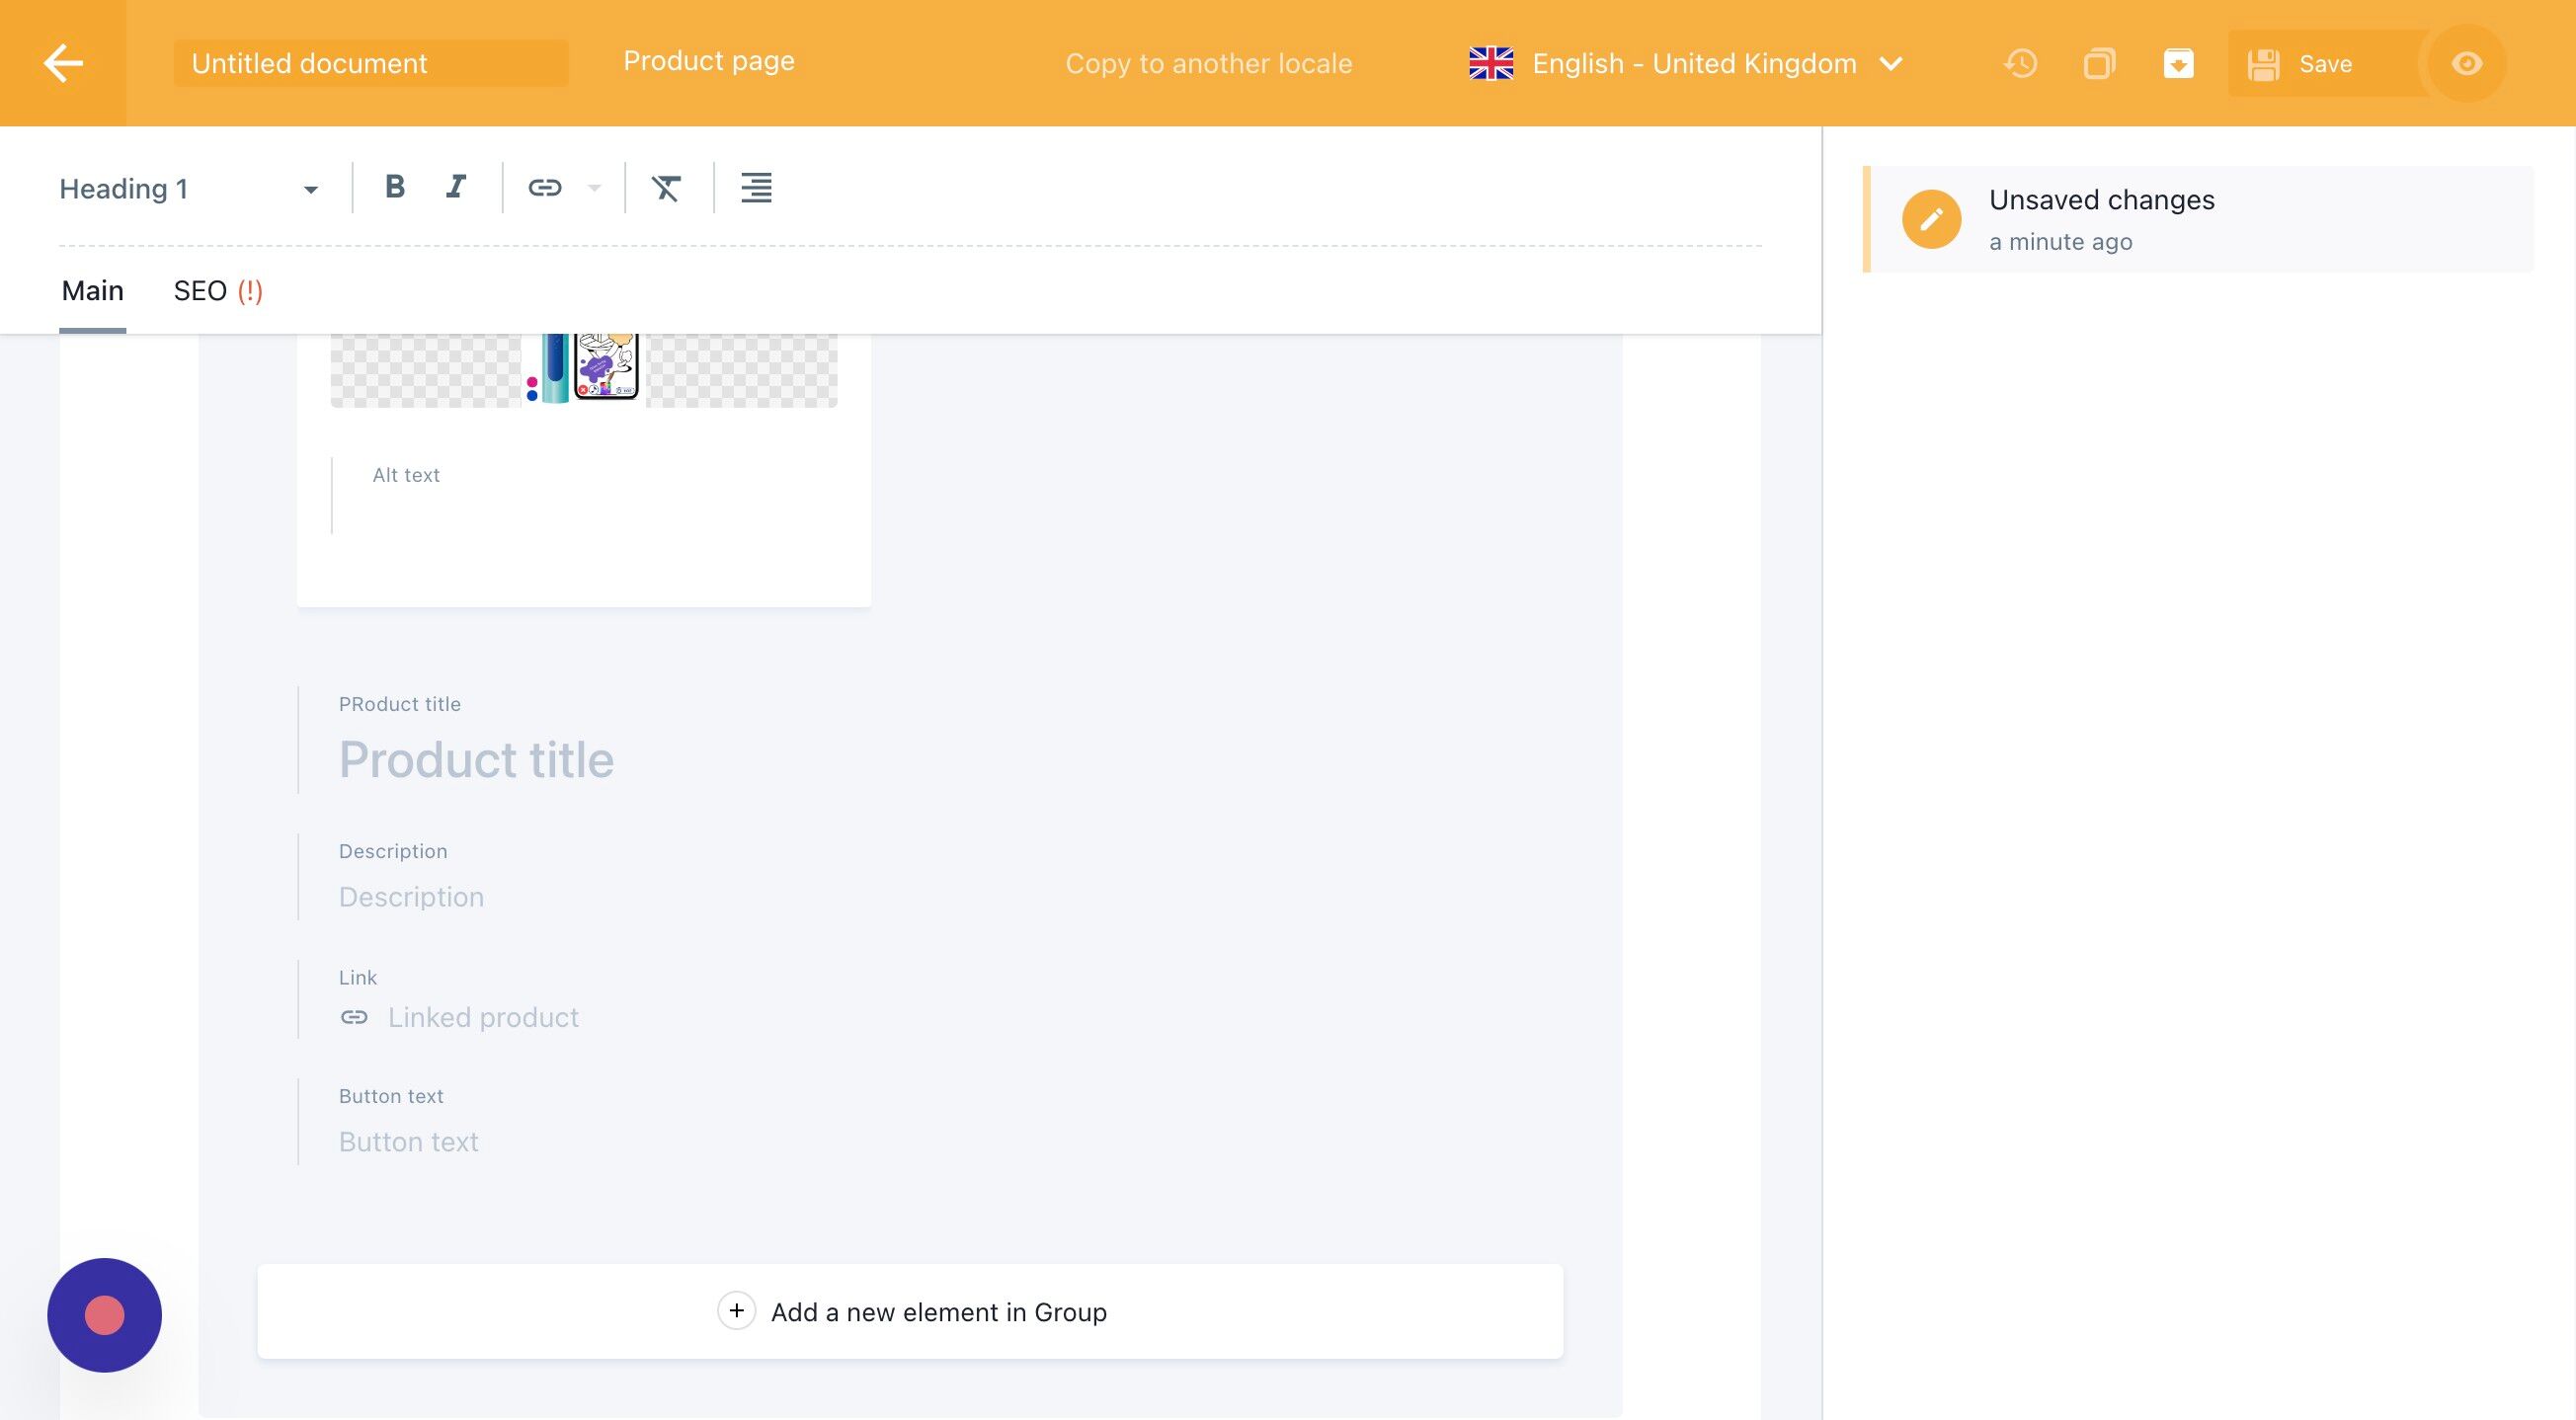Click the back arrow icon
The width and height of the screenshot is (2576, 1420).
tap(63, 63)
